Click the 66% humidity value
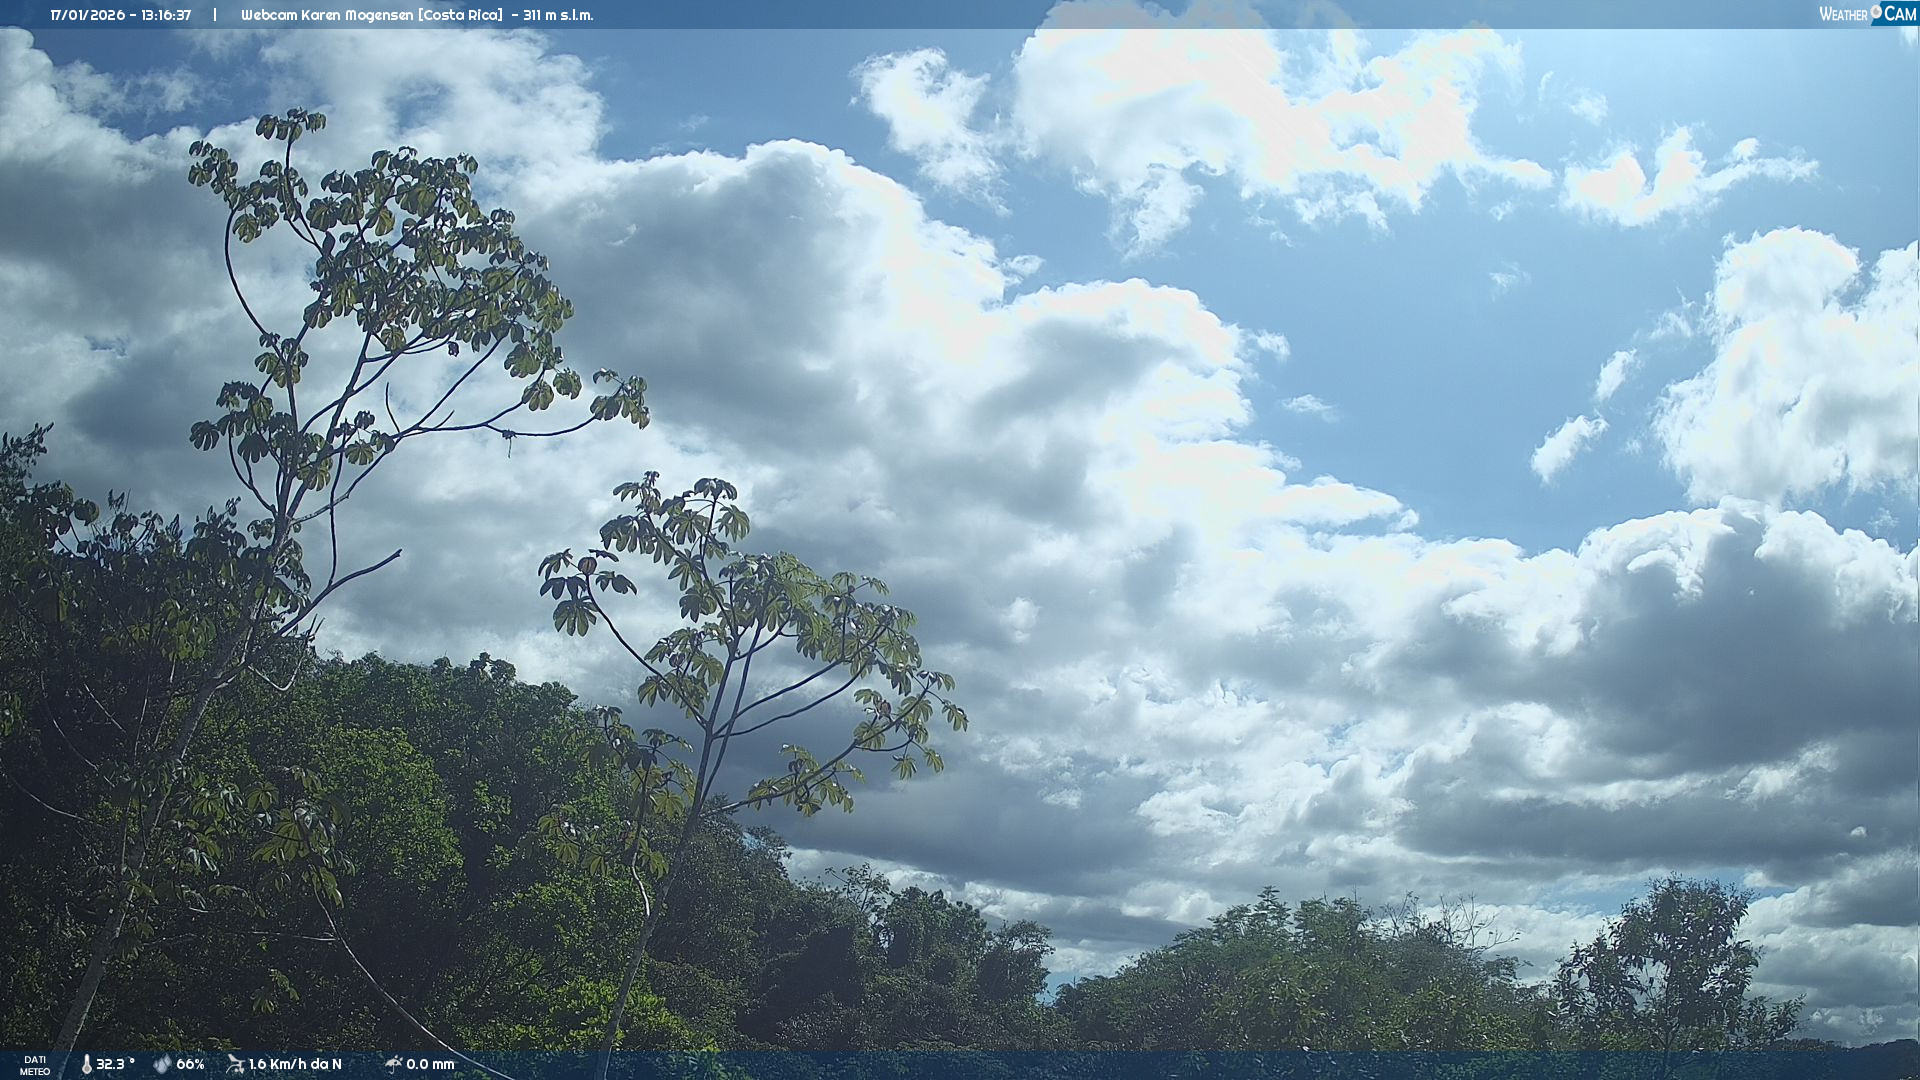 (190, 1065)
